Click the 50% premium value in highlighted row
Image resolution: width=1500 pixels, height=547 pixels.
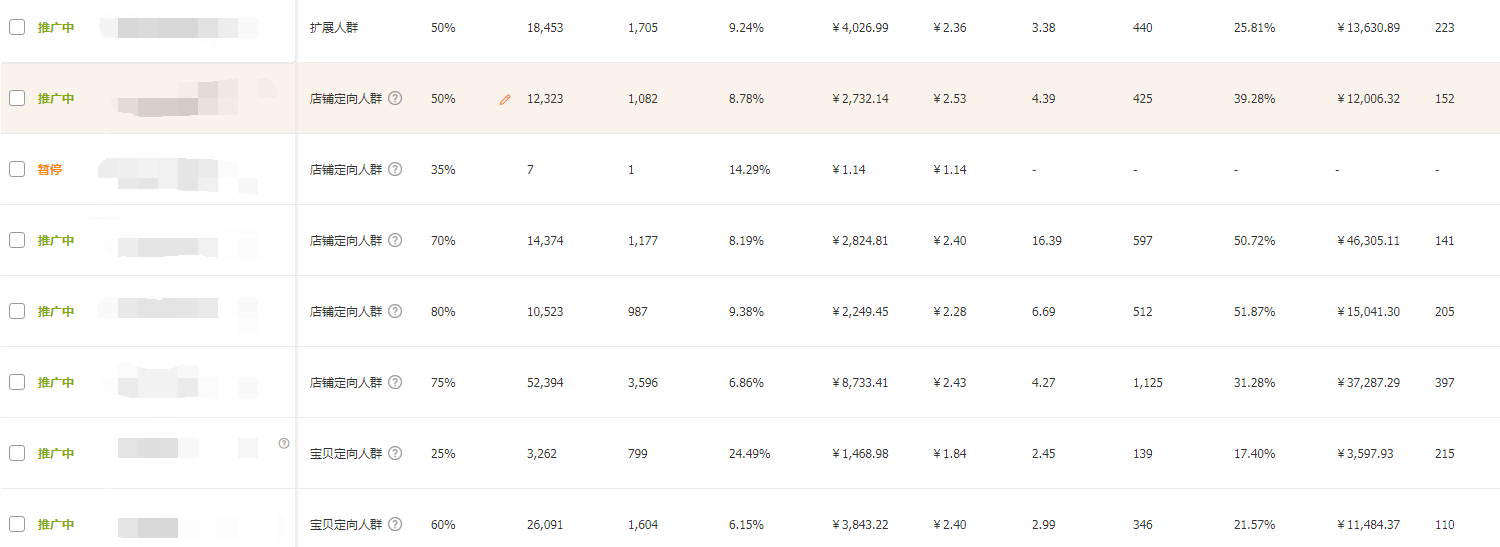click(x=442, y=99)
